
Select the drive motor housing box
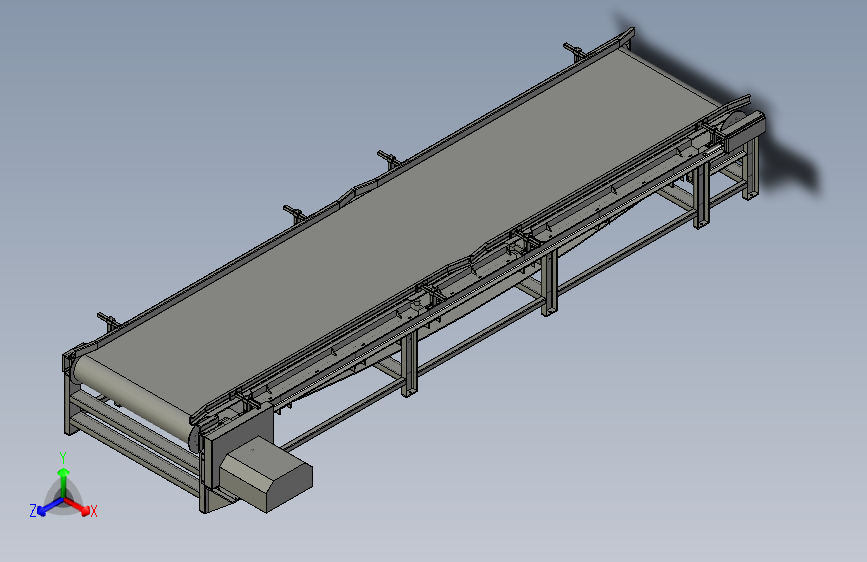[267, 475]
